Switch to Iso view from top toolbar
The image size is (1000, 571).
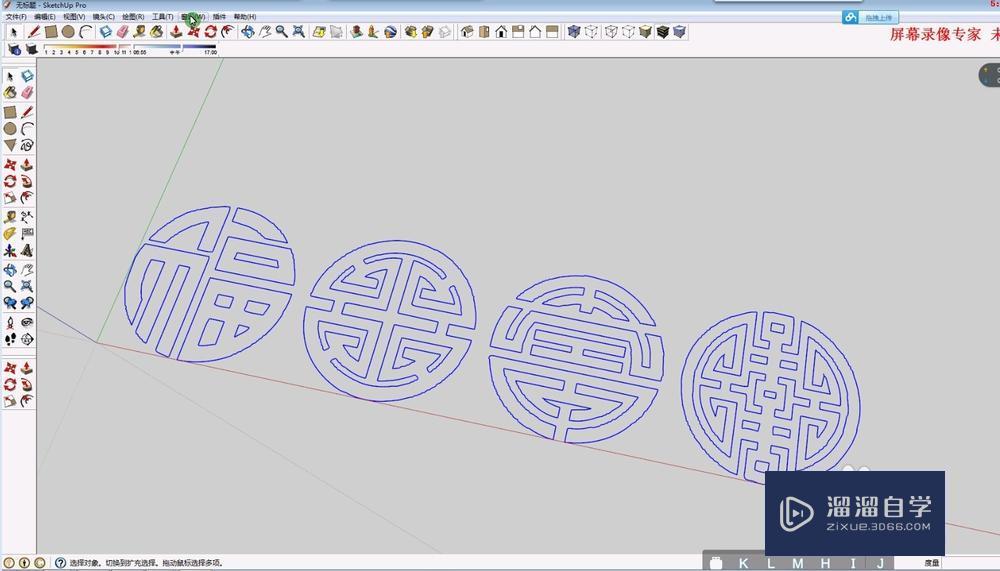pos(467,32)
